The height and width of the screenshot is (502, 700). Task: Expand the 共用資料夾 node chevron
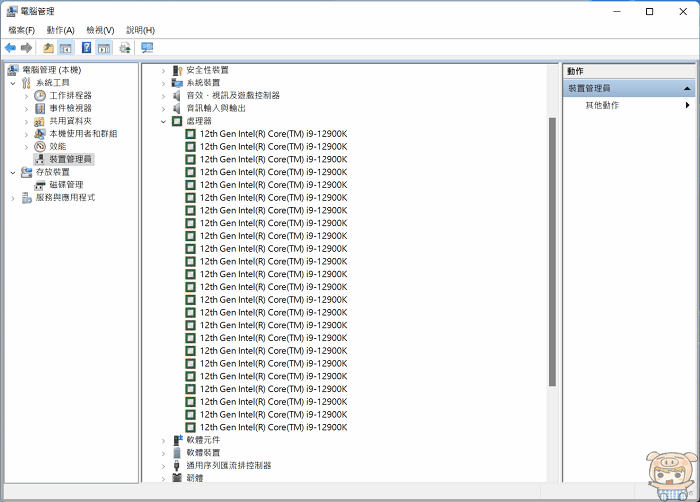click(26, 121)
